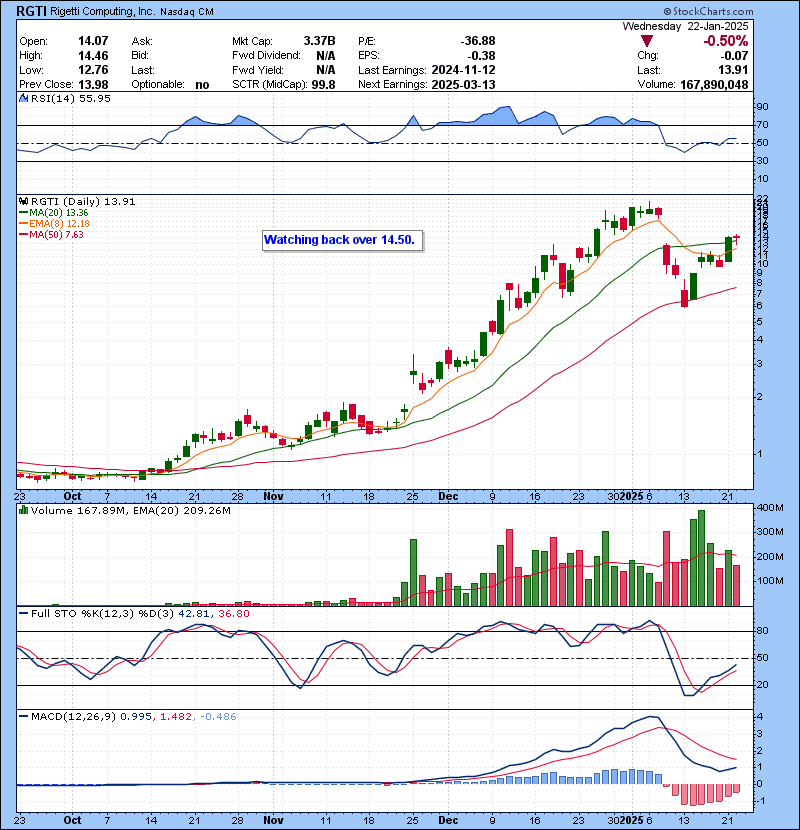Click the candlestick icon beside RGTI (Daily)
800x830 pixels.
[x=23, y=202]
